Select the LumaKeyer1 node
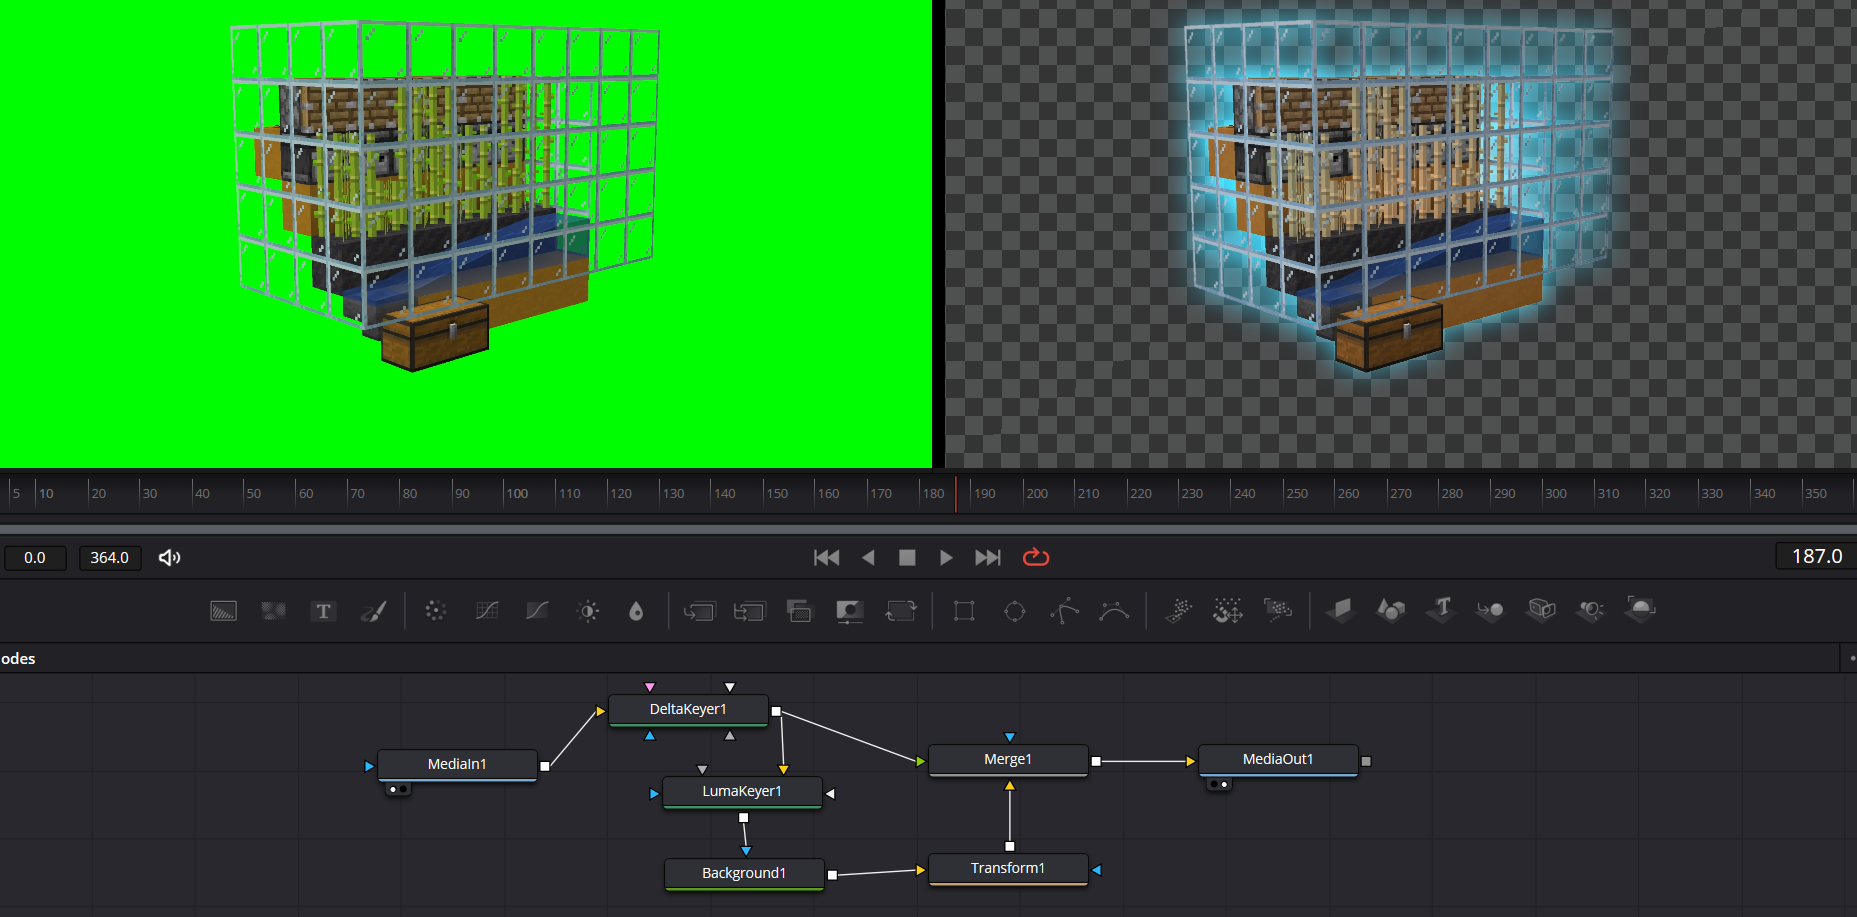 pyautogui.click(x=742, y=791)
